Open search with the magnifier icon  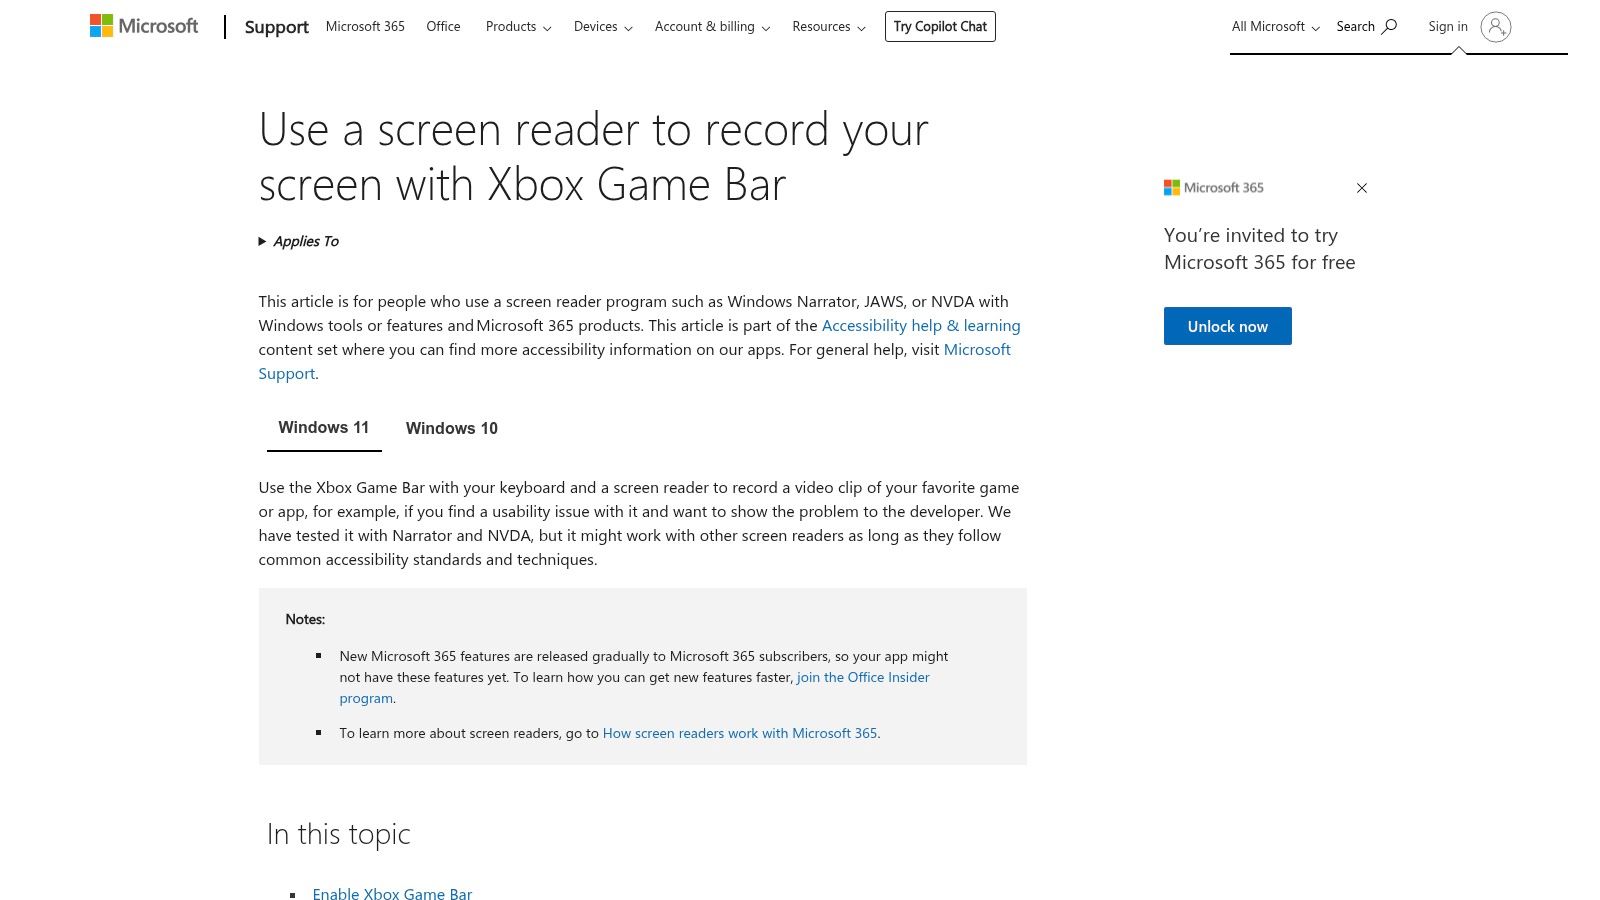click(1391, 26)
